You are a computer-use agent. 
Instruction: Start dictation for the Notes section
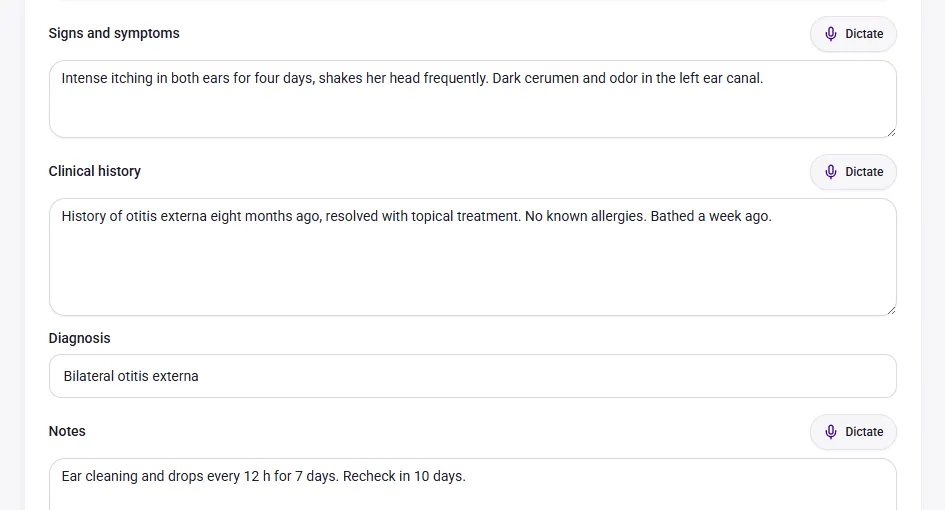tap(853, 432)
